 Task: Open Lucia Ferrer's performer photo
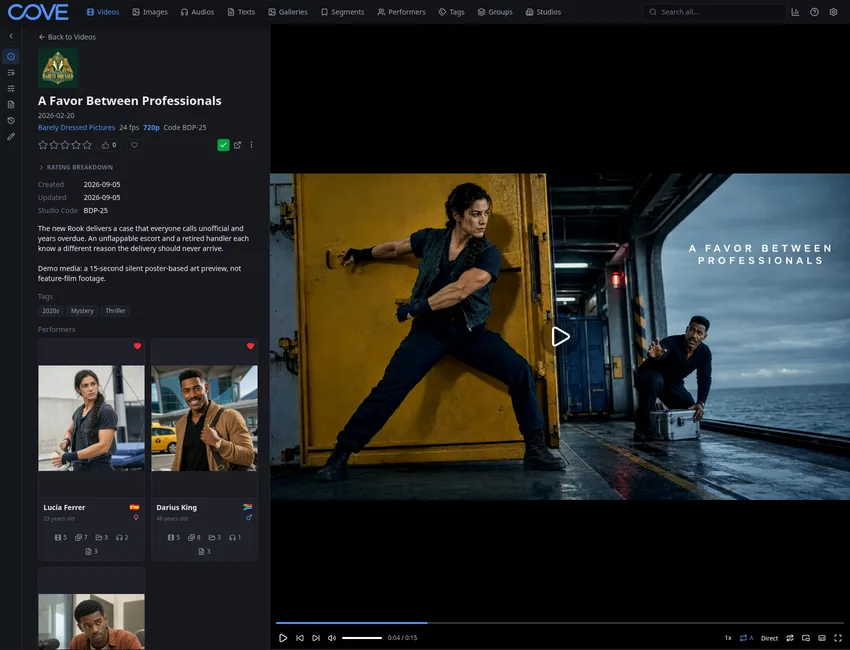[92, 418]
